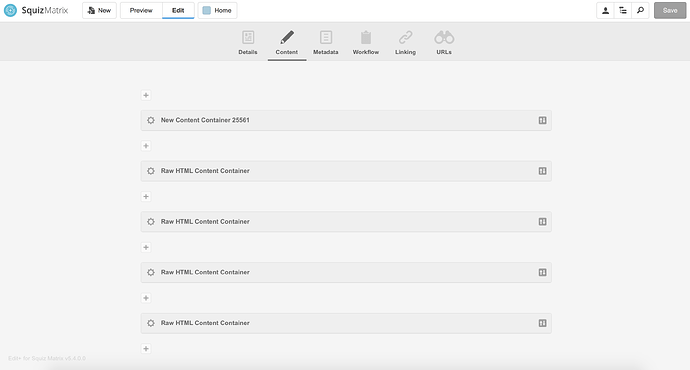This screenshot has width=690, height=370.
Task: Click the search magnifier icon
Action: pos(640,11)
